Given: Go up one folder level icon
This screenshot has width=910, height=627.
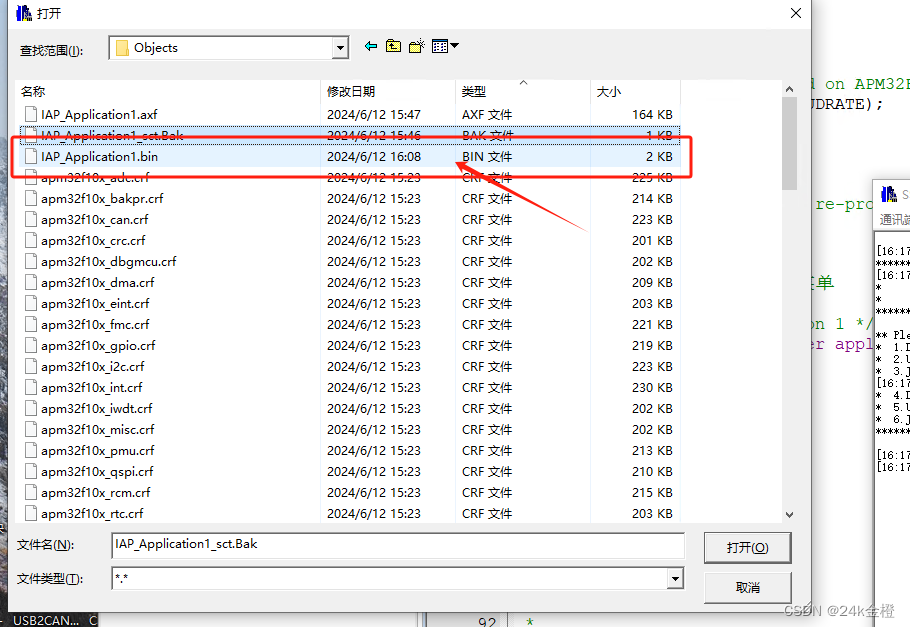Looking at the screenshot, I should click(392, 46).
